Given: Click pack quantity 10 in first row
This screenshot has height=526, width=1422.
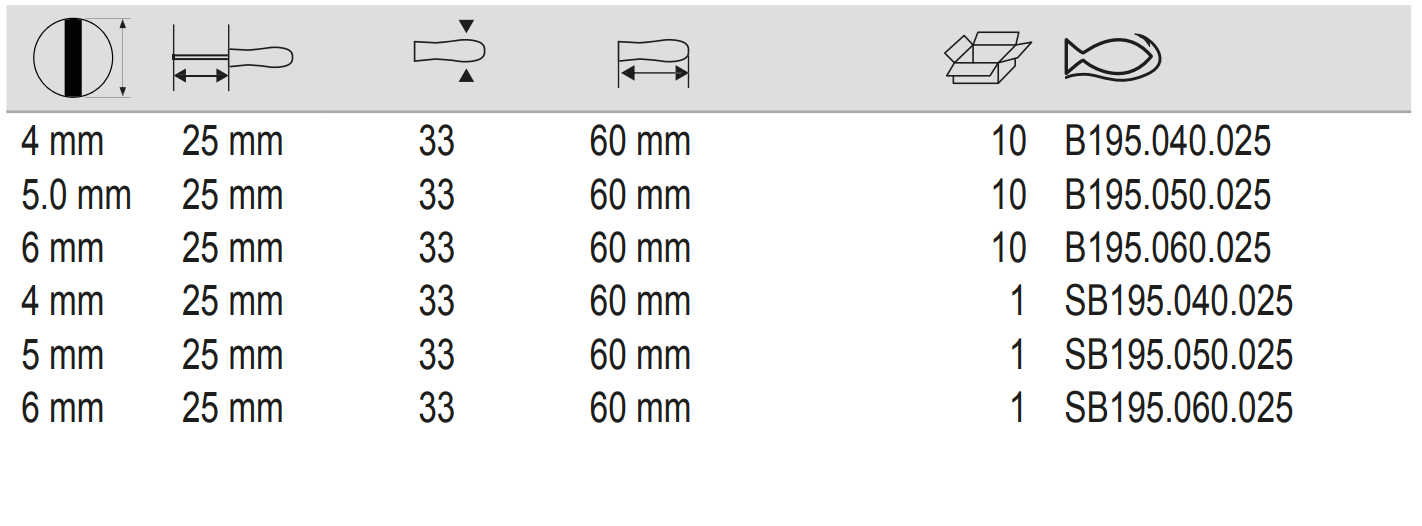Looking at the screenshot, I should pyautogui.click(x=1009, y=142).
